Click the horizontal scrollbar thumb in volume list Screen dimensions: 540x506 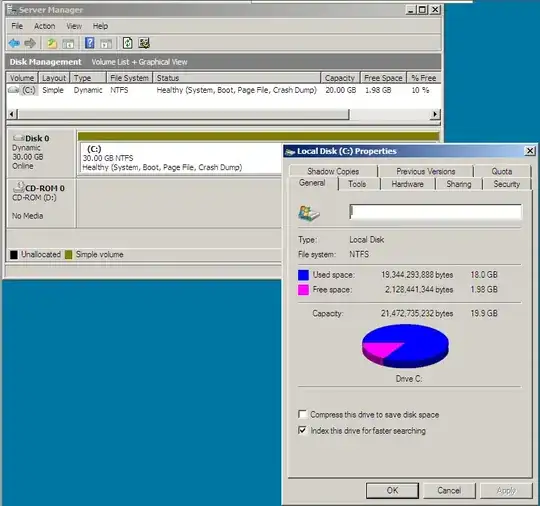[183, 114]
